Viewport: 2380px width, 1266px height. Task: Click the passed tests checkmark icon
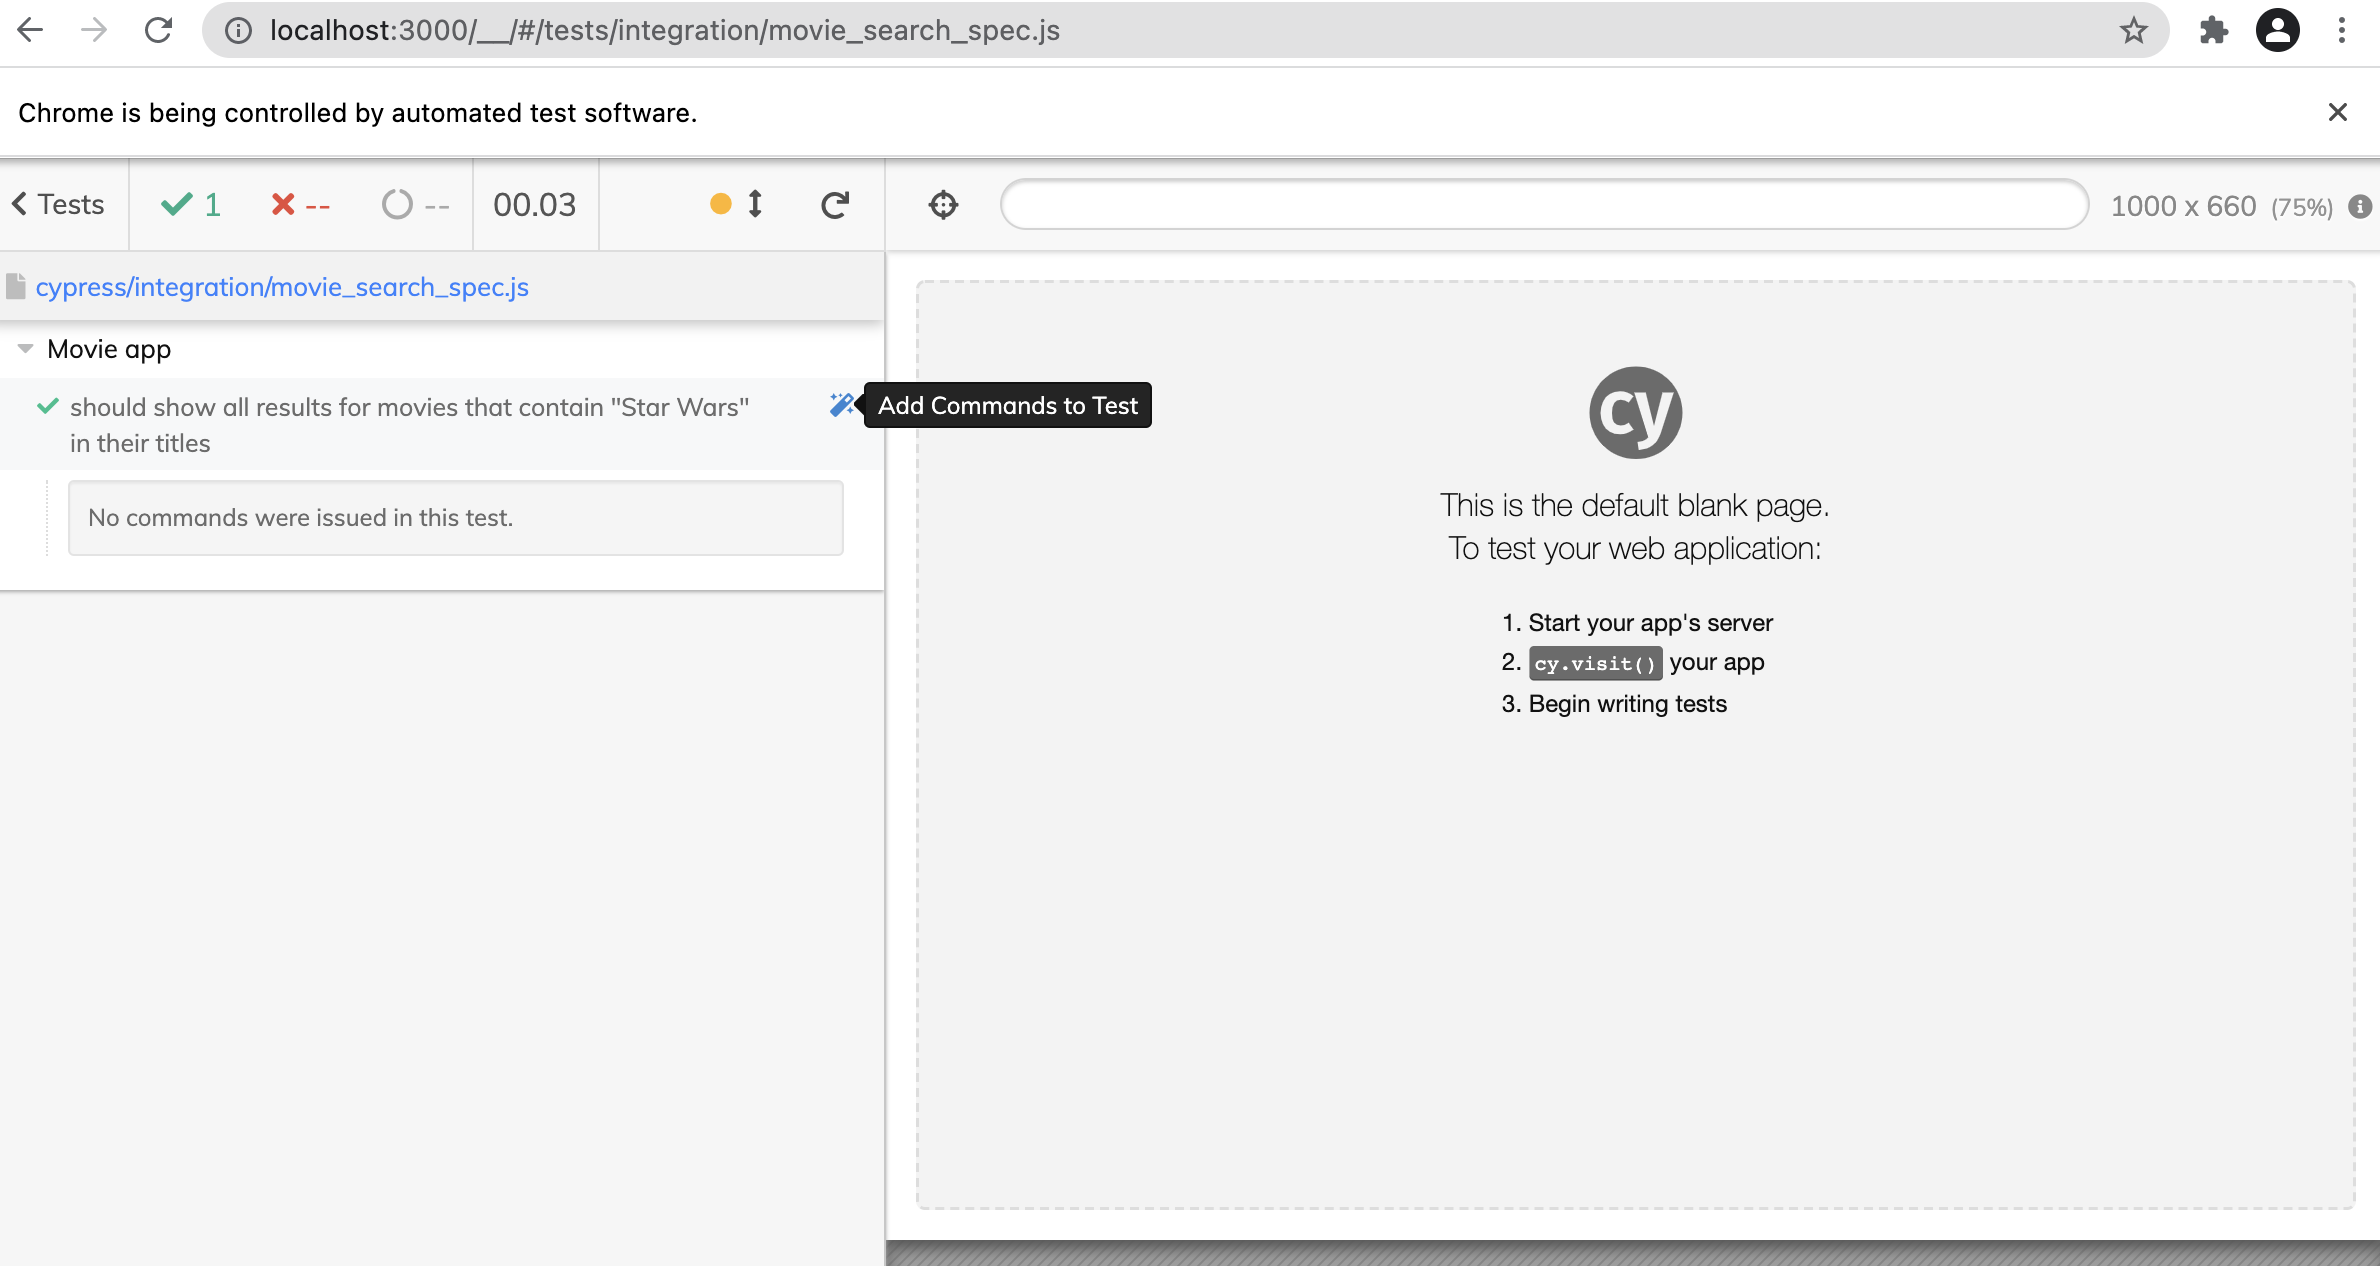(176, 204)
